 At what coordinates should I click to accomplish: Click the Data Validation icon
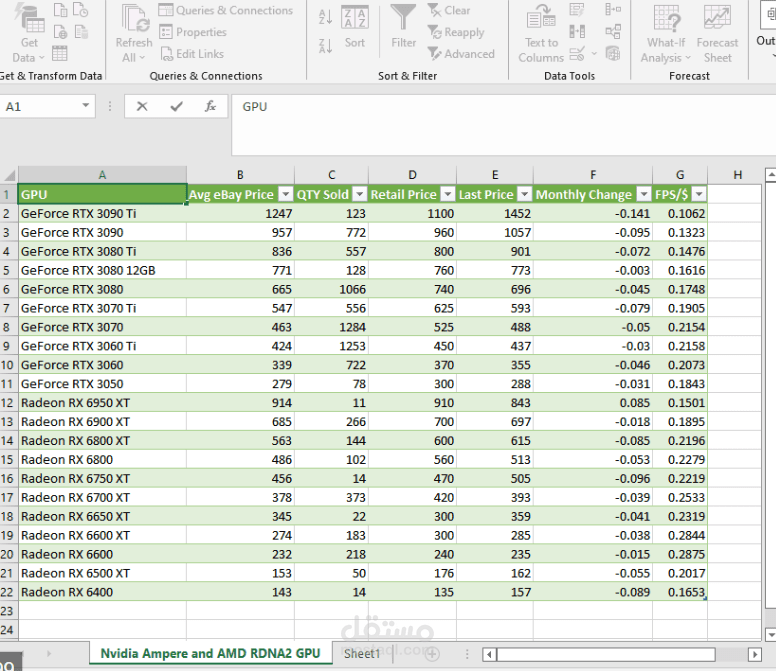(577, 53)
